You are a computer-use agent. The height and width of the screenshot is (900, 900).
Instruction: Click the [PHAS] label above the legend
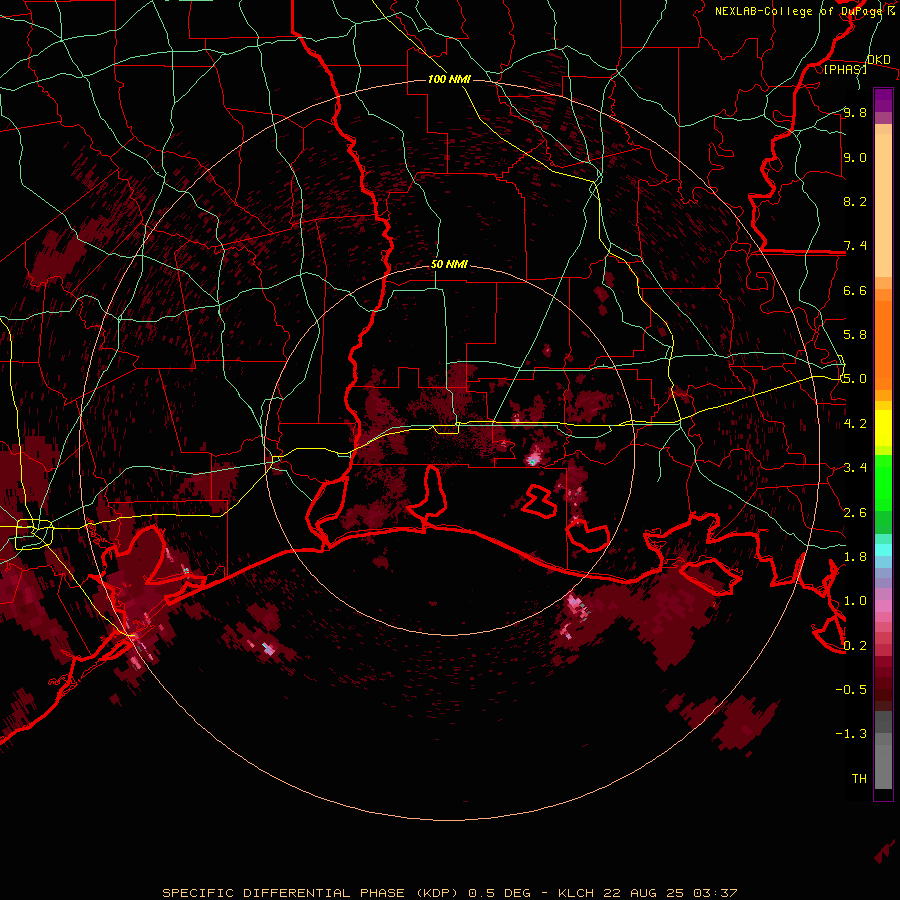pyautogui.click(x=845, y=69)
